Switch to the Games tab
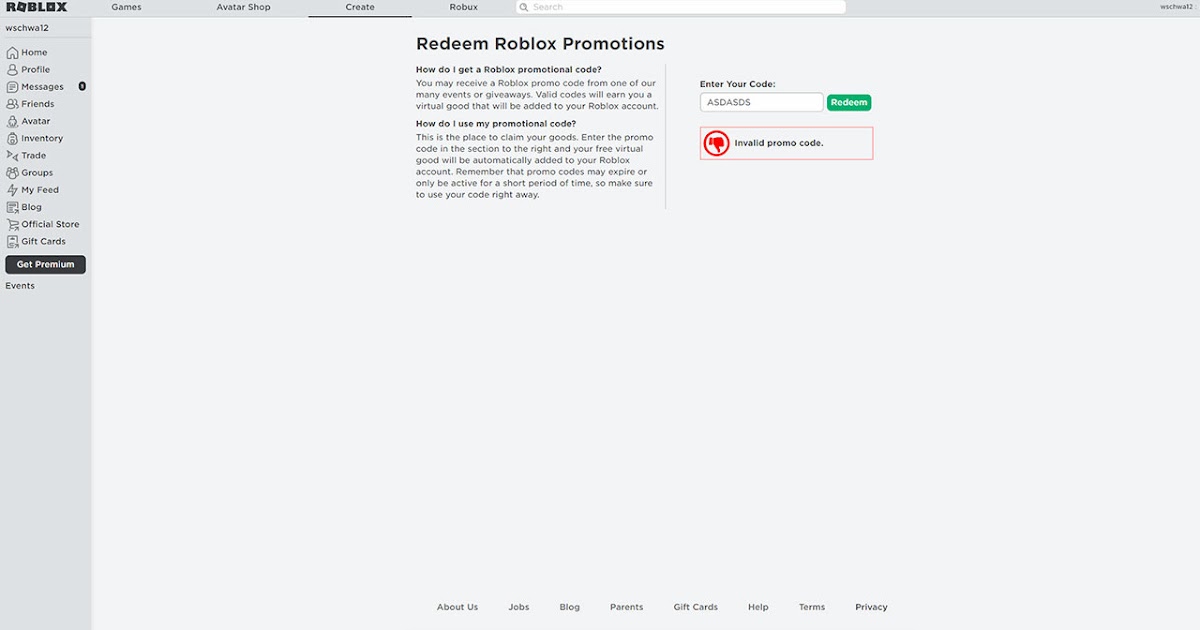Screen dimensions: 1200x630 [x=126, y=7]
